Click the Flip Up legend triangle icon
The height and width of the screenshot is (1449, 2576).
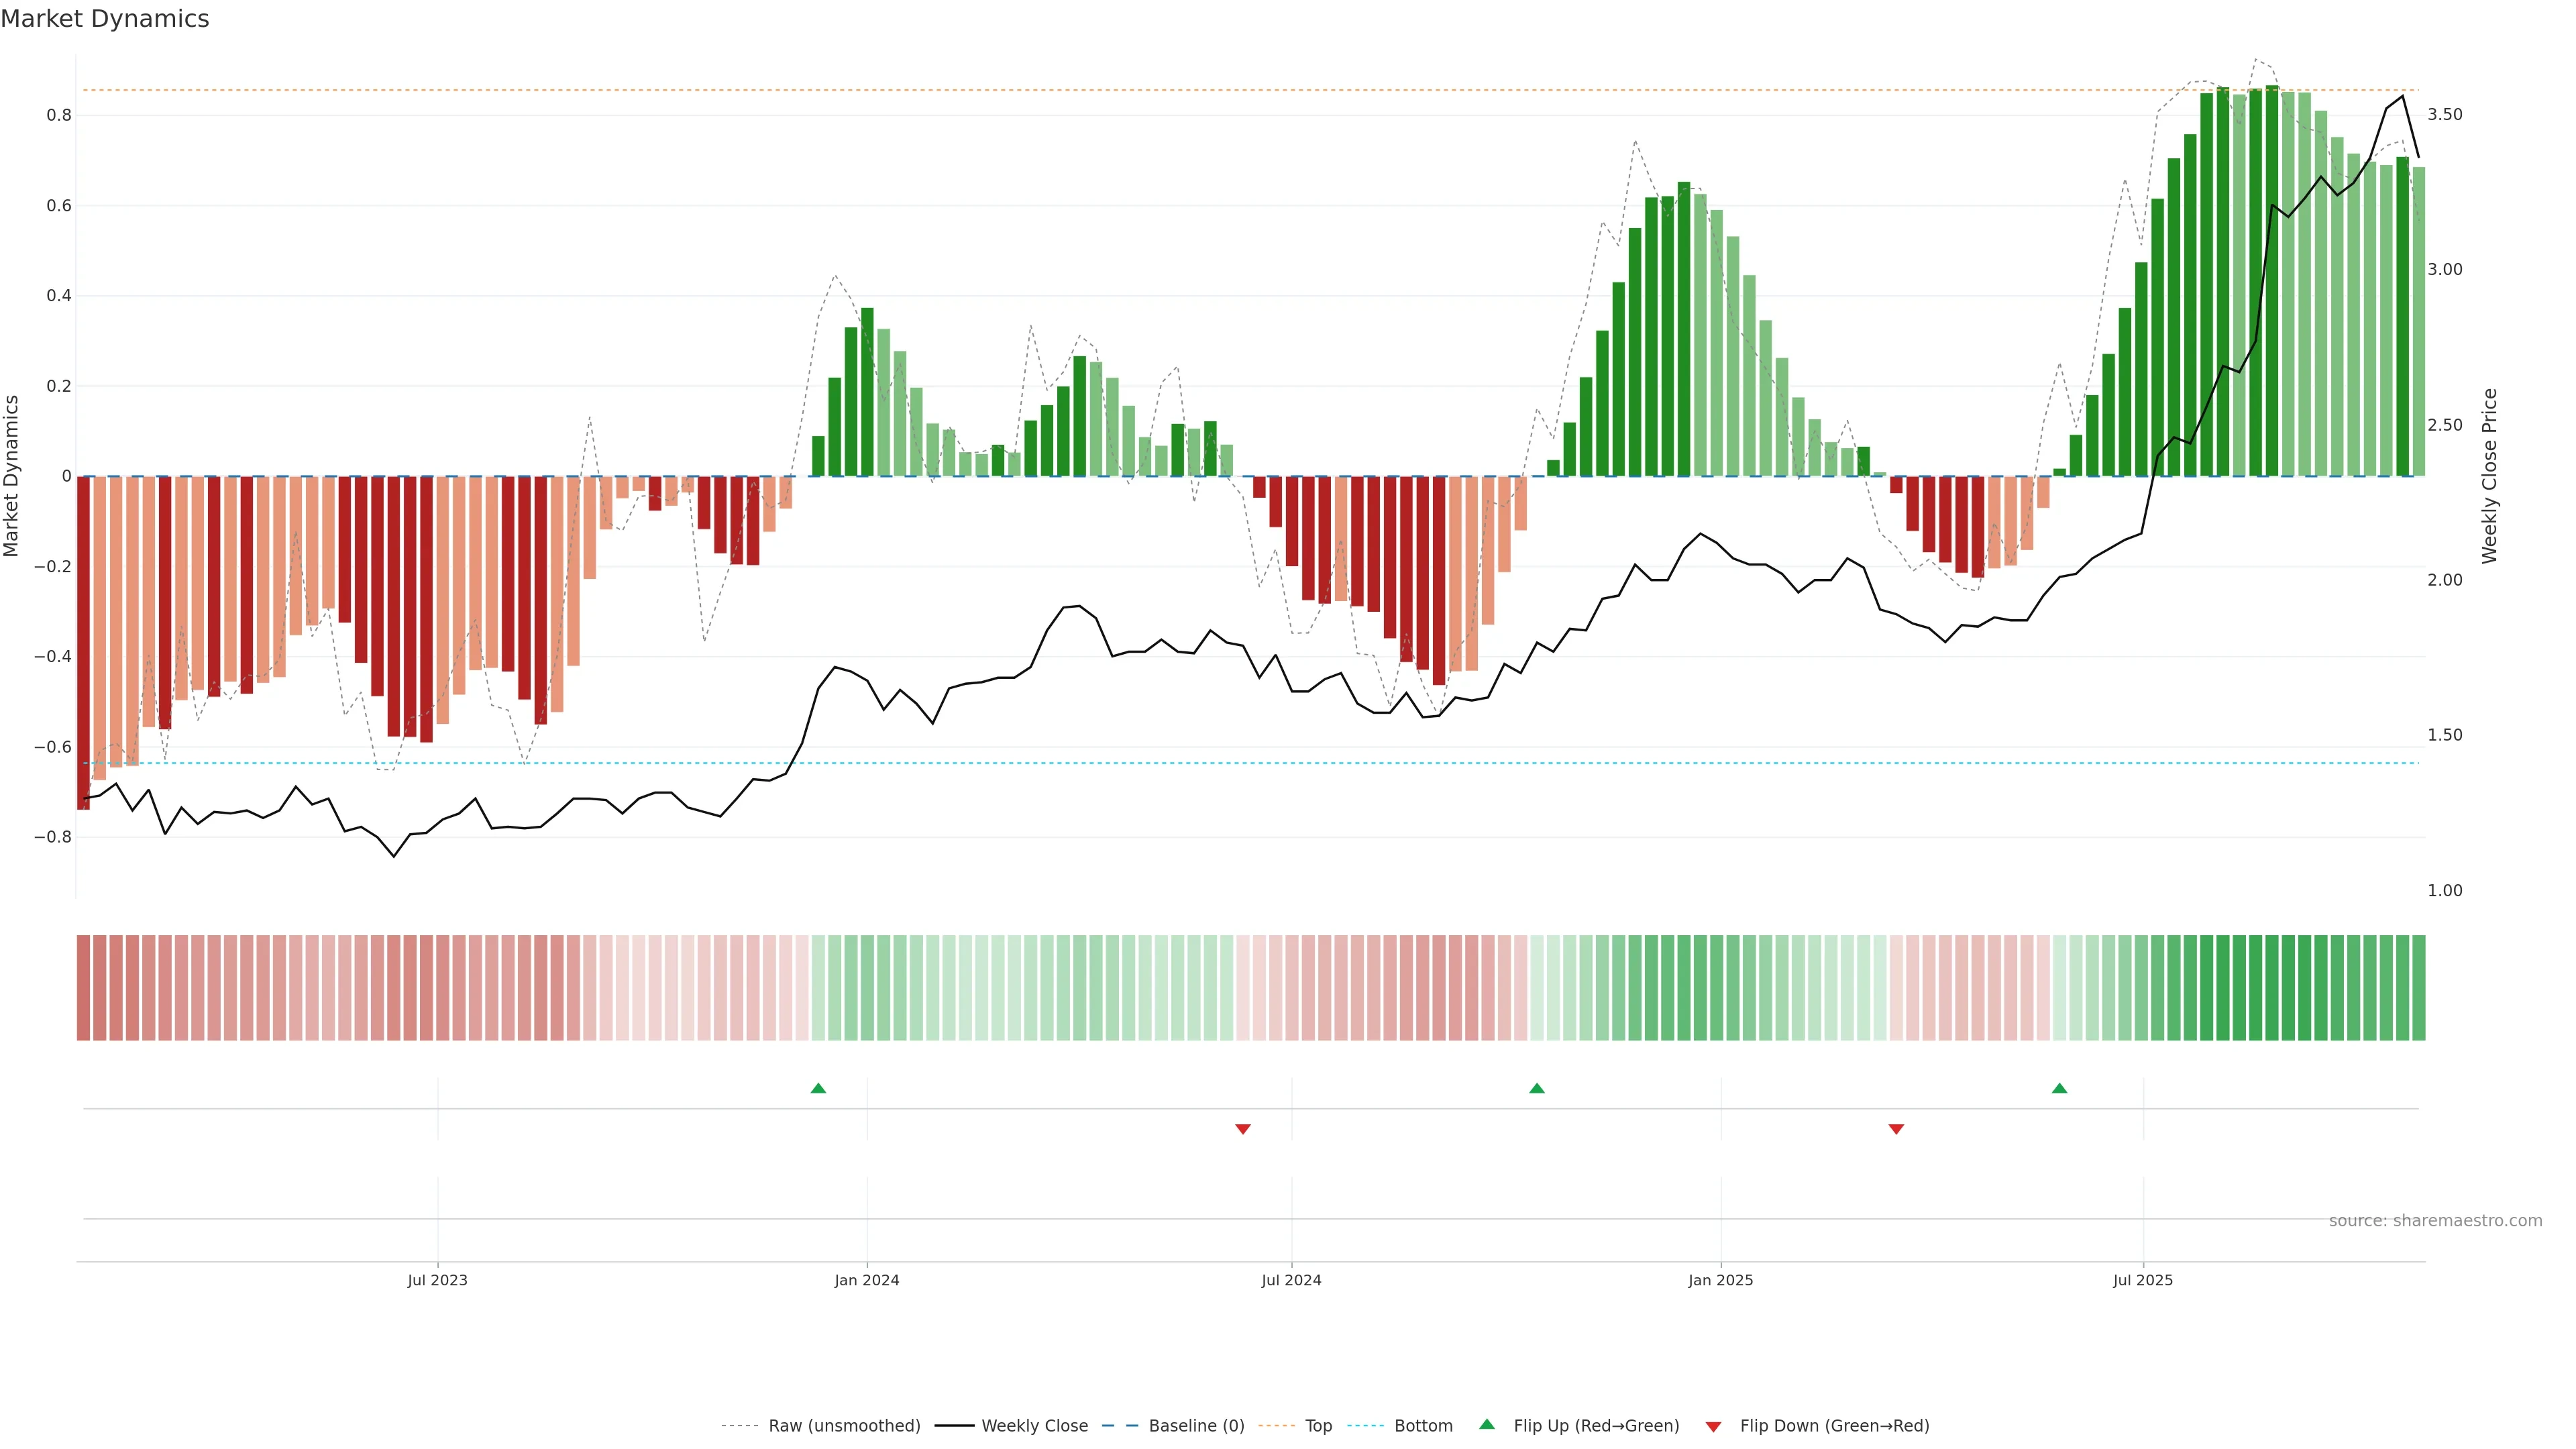1487,1424
